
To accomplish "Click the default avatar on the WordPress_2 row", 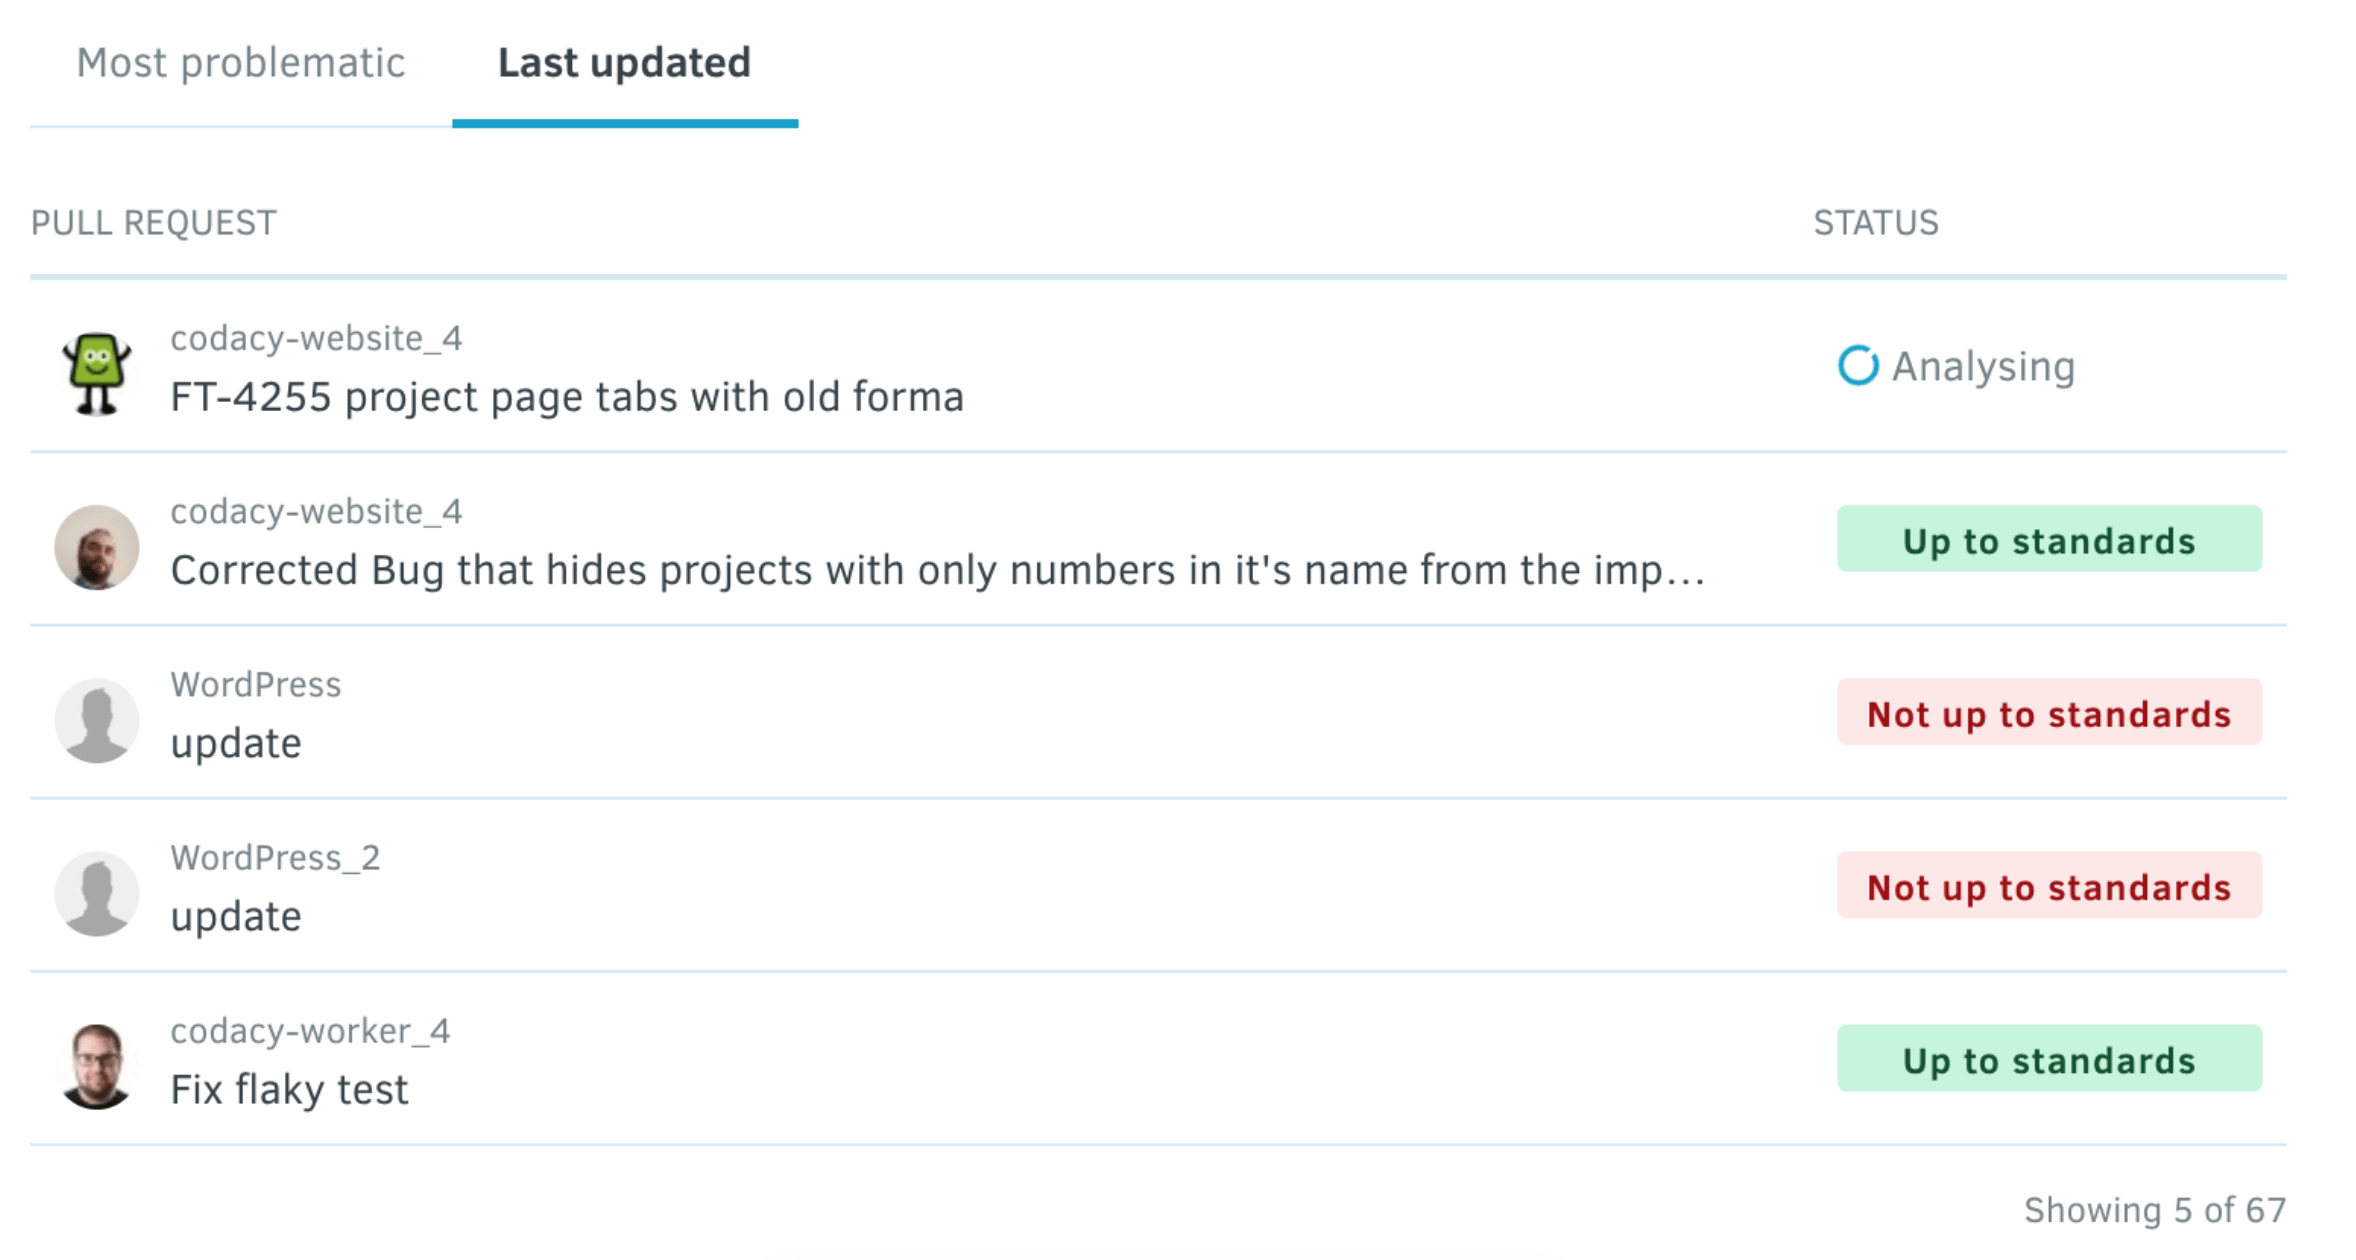I will click(x=96, y=893).
